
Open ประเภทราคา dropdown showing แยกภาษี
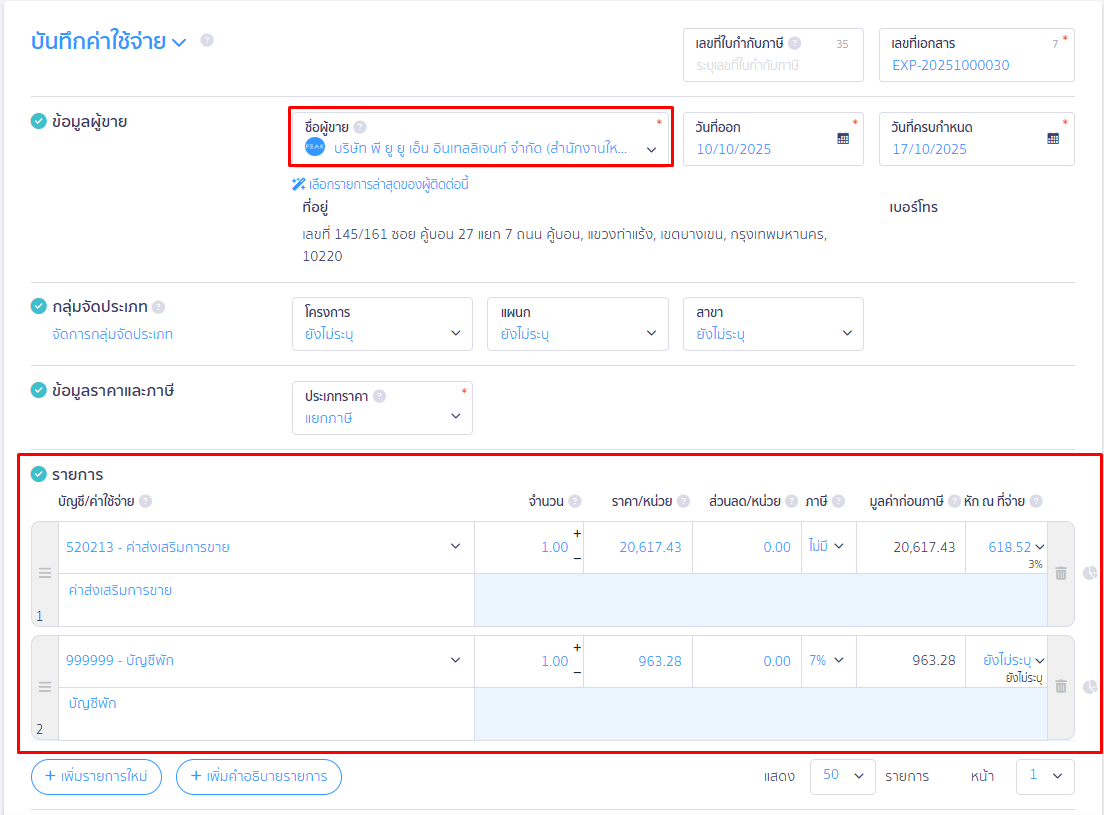pyautogui.click(x=382, y=408)
